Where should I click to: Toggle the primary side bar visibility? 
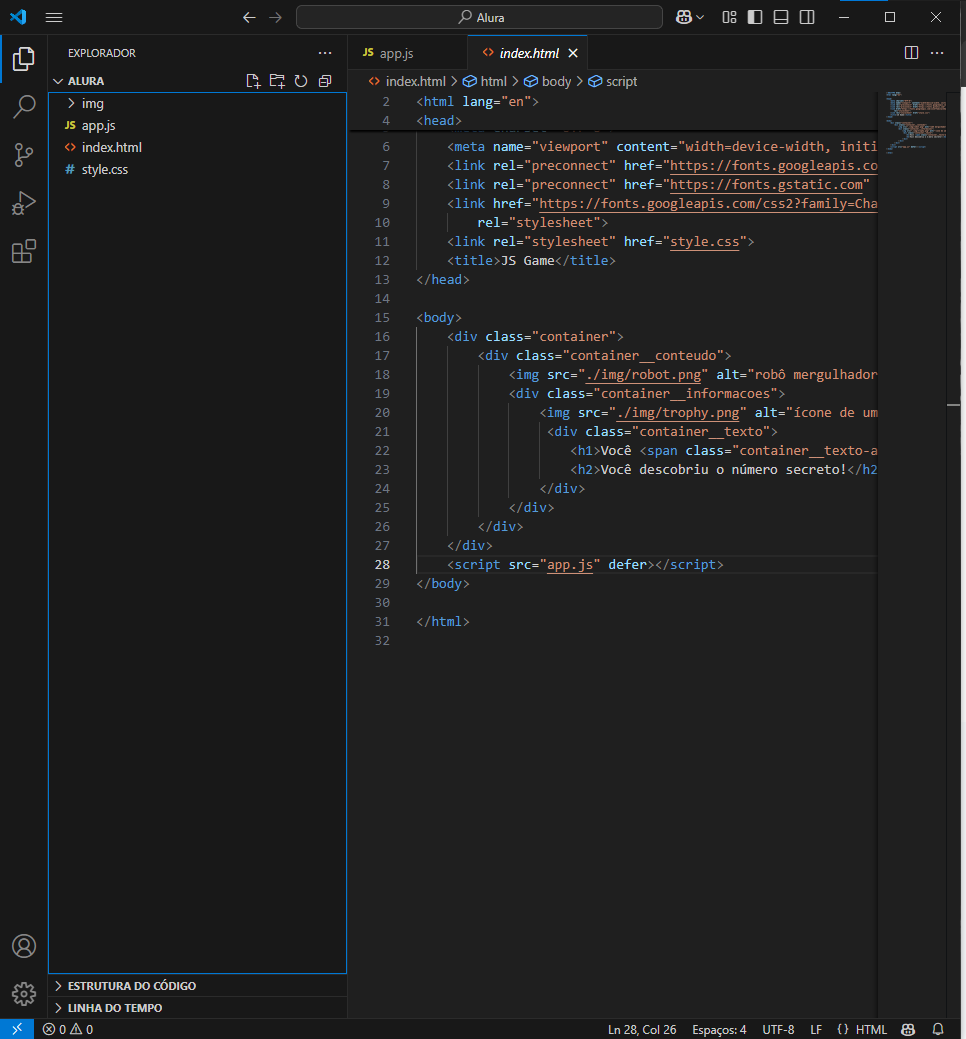pyautogui.click(x=755, y=17)
